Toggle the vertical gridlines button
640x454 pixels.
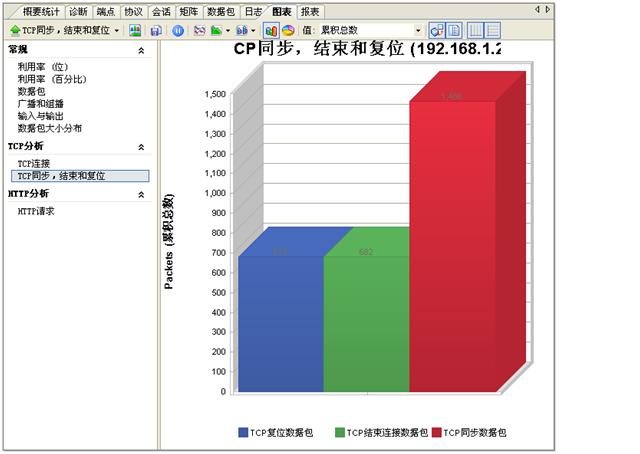pyautogui.click(x=476, y=30)
